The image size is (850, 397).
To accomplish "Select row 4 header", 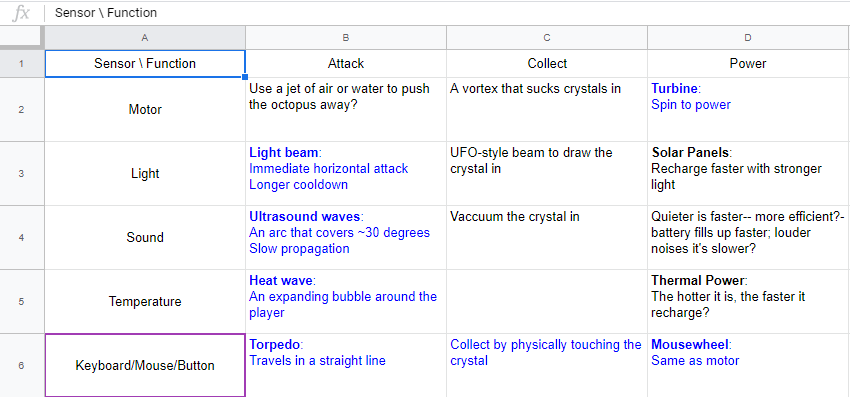I will (21, 238).
